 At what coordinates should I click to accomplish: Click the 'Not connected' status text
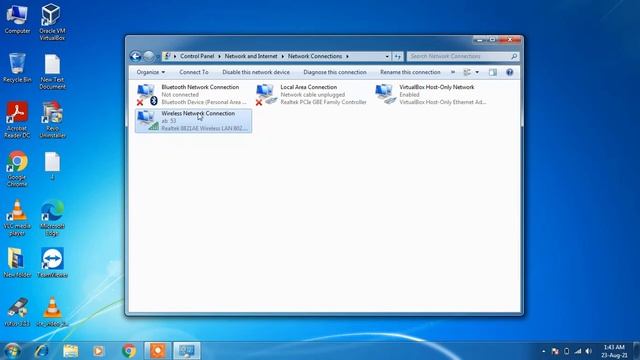180,95
